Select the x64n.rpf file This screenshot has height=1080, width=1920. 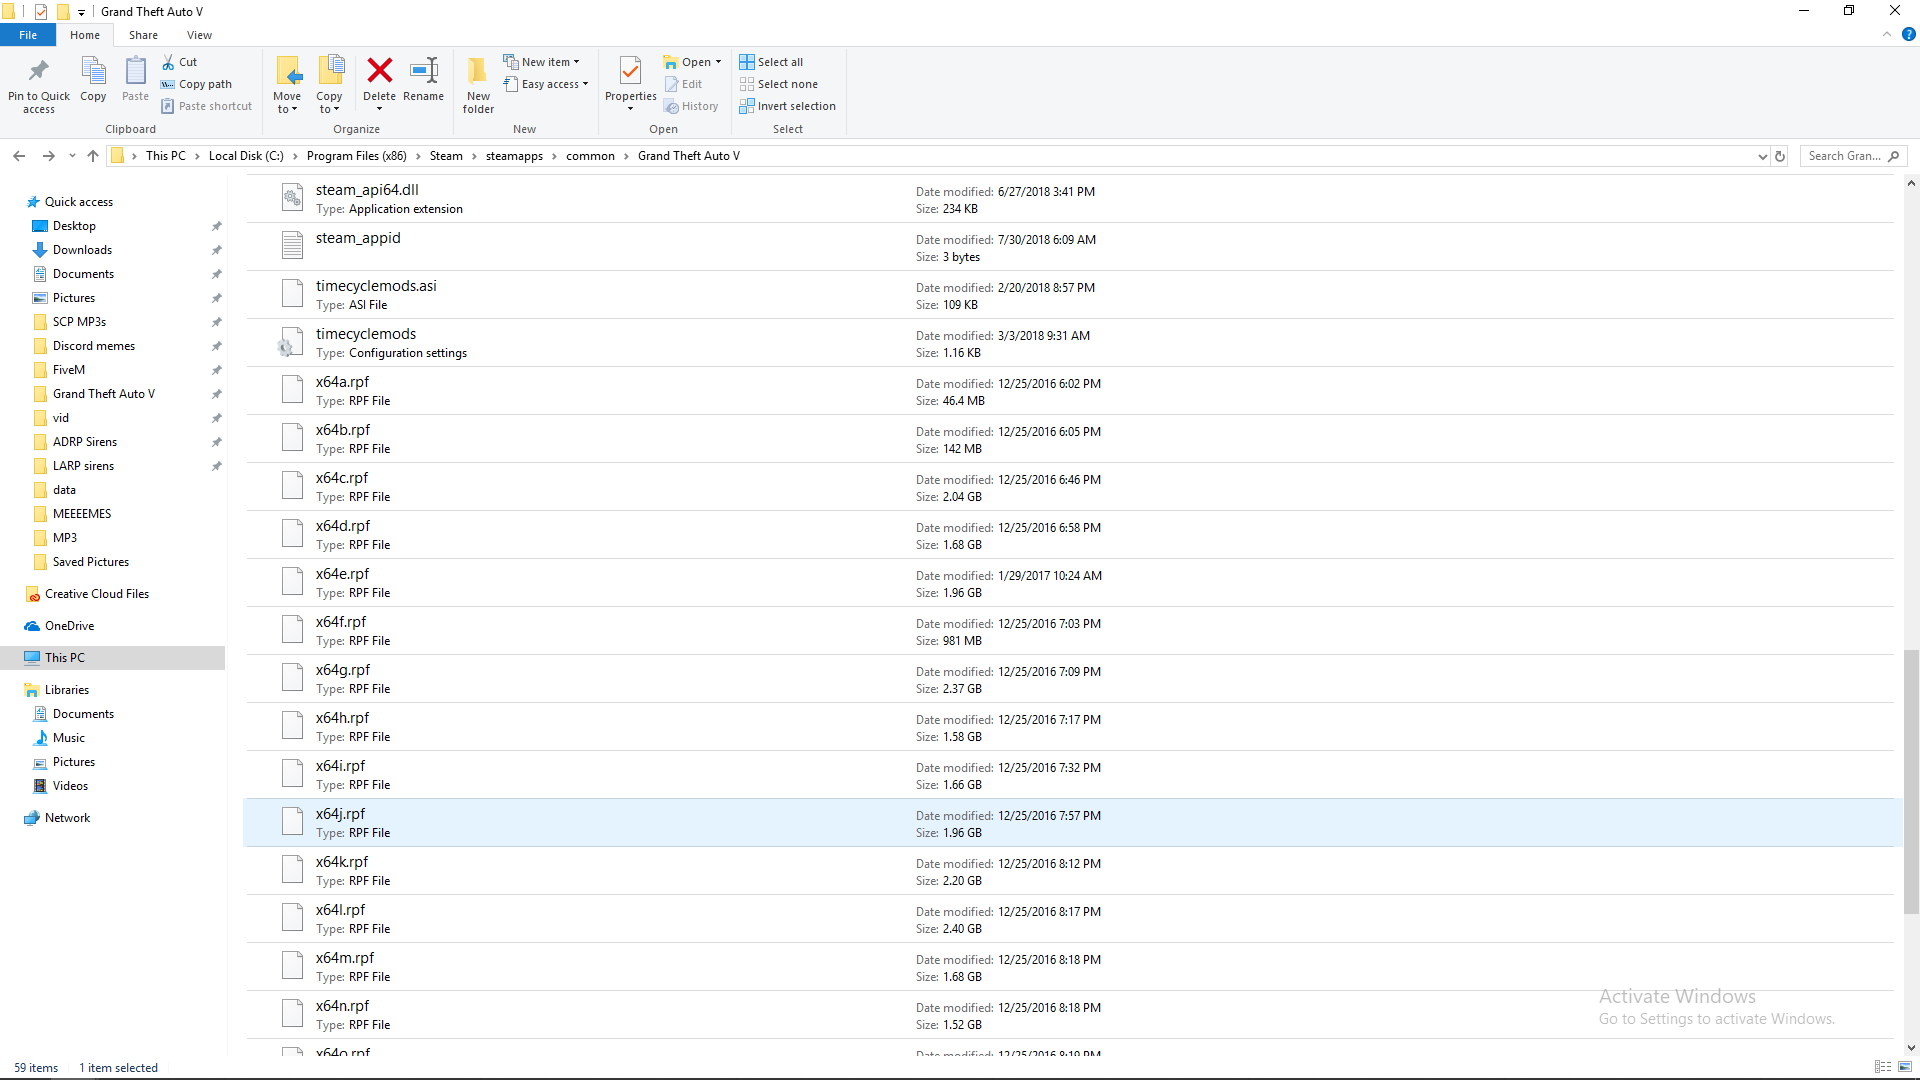(x=1069, y=1015)
